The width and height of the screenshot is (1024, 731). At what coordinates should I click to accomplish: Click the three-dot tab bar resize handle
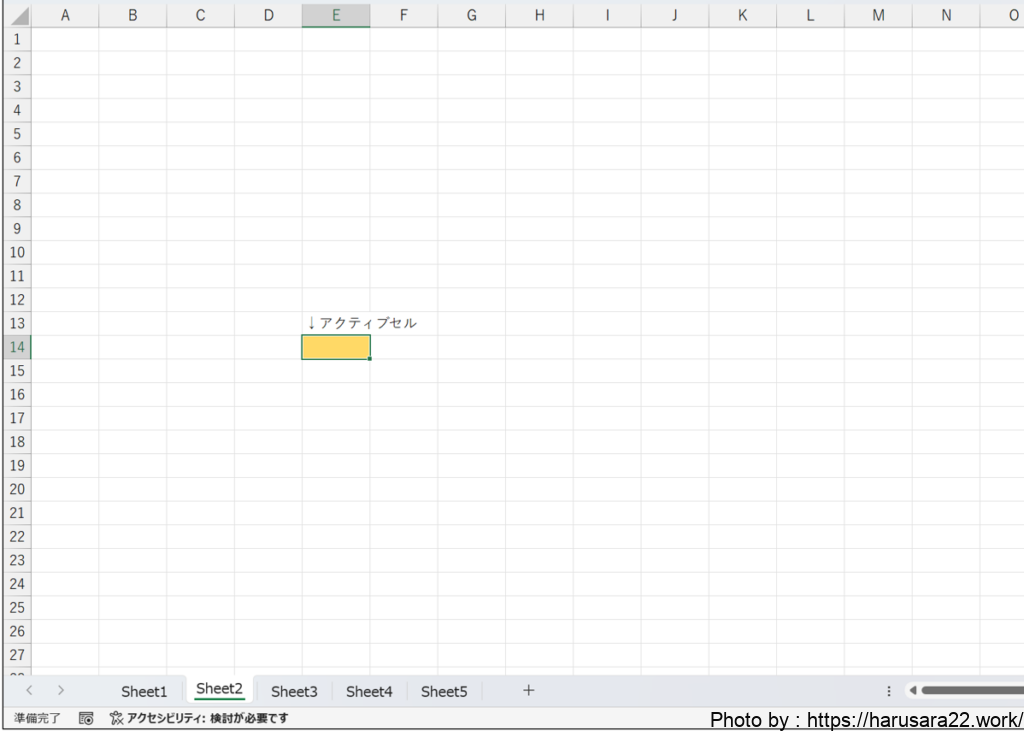pyautogui.click(x=889, y=691)
